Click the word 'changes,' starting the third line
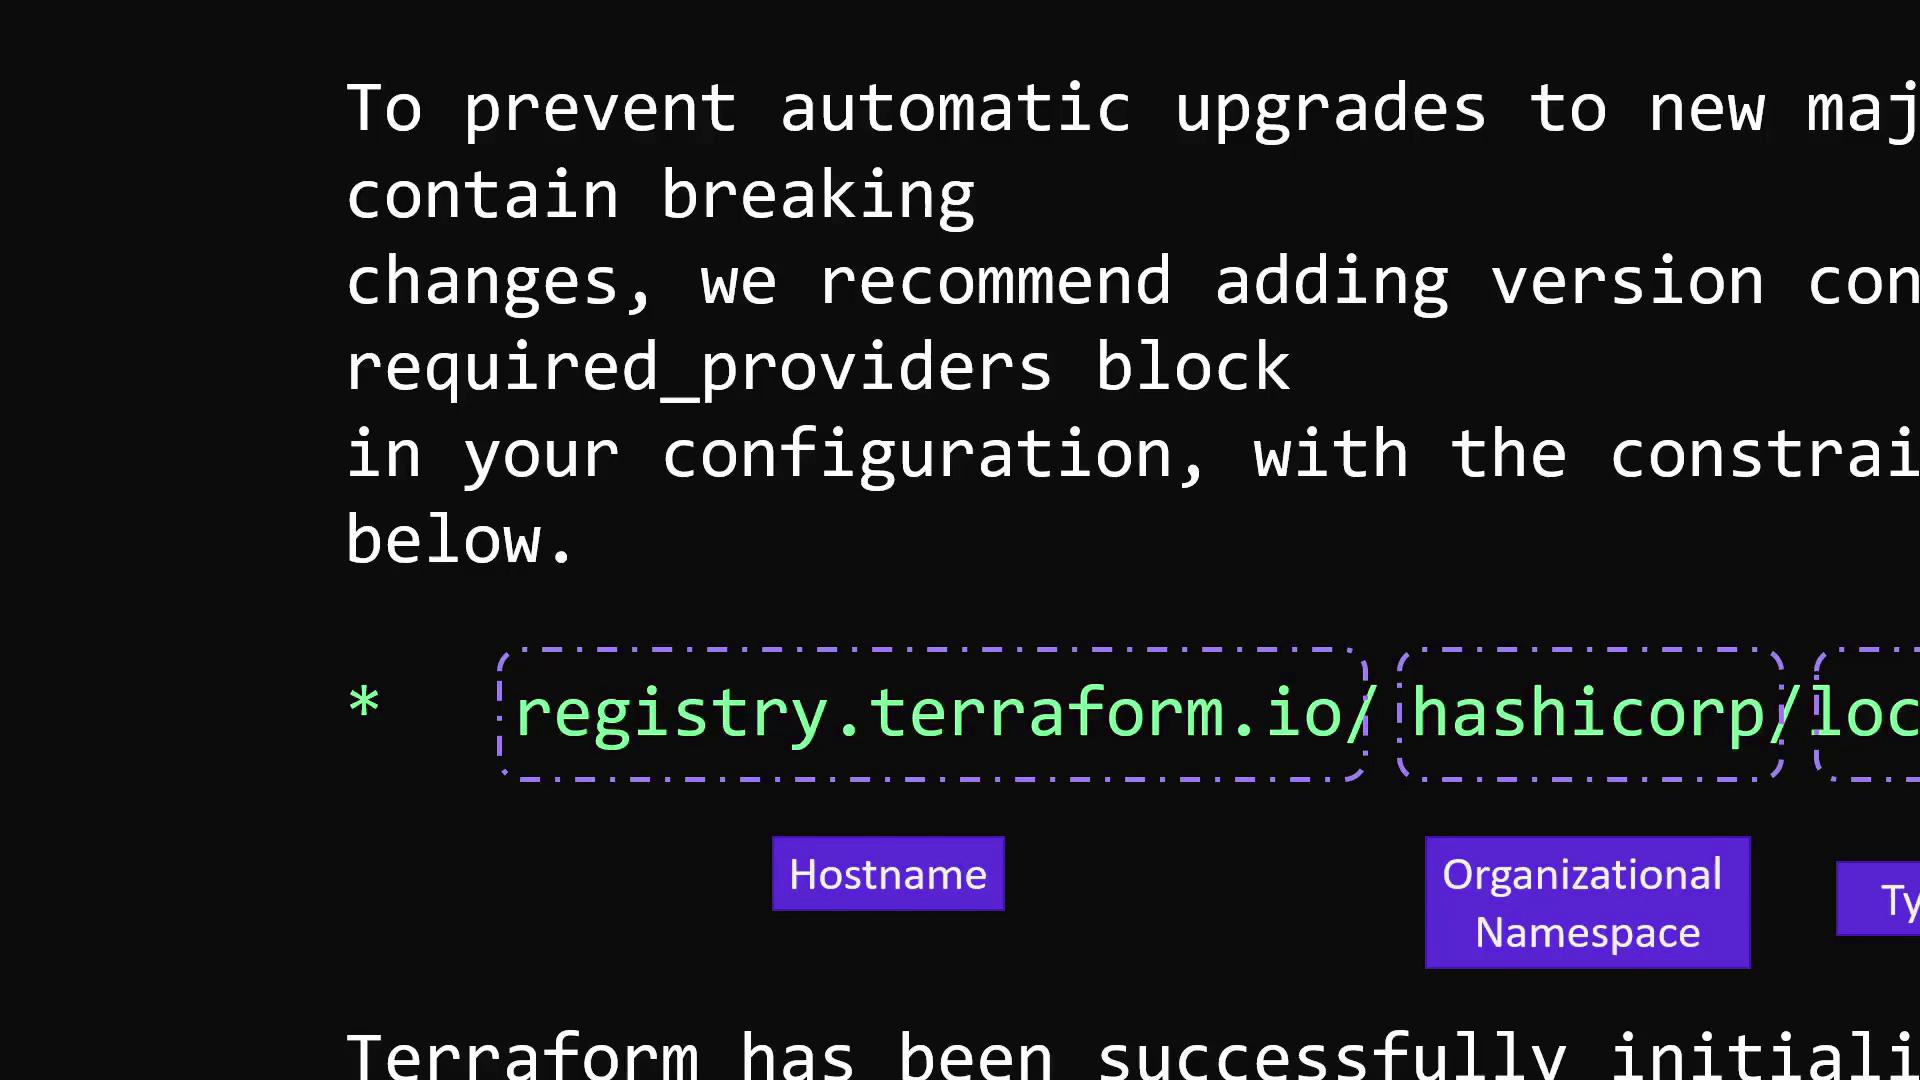Image resolution: width=1920 pixels, height=1080 pixels. [x=499, y=282]
